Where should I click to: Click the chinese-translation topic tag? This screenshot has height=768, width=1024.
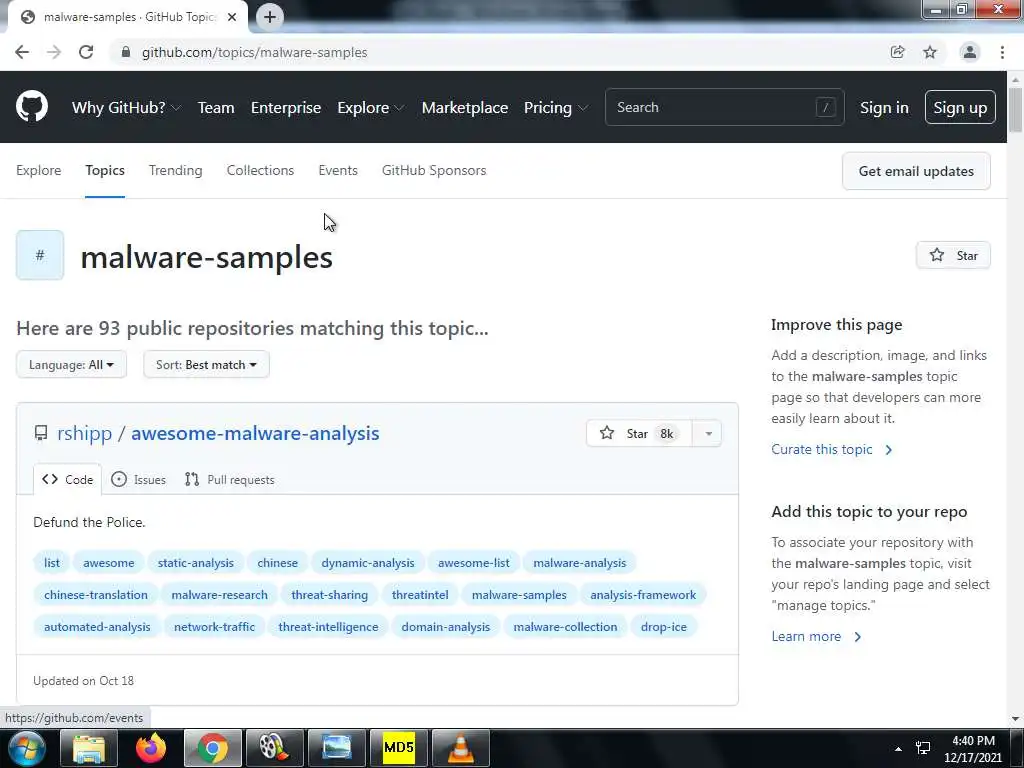(95, 595)
